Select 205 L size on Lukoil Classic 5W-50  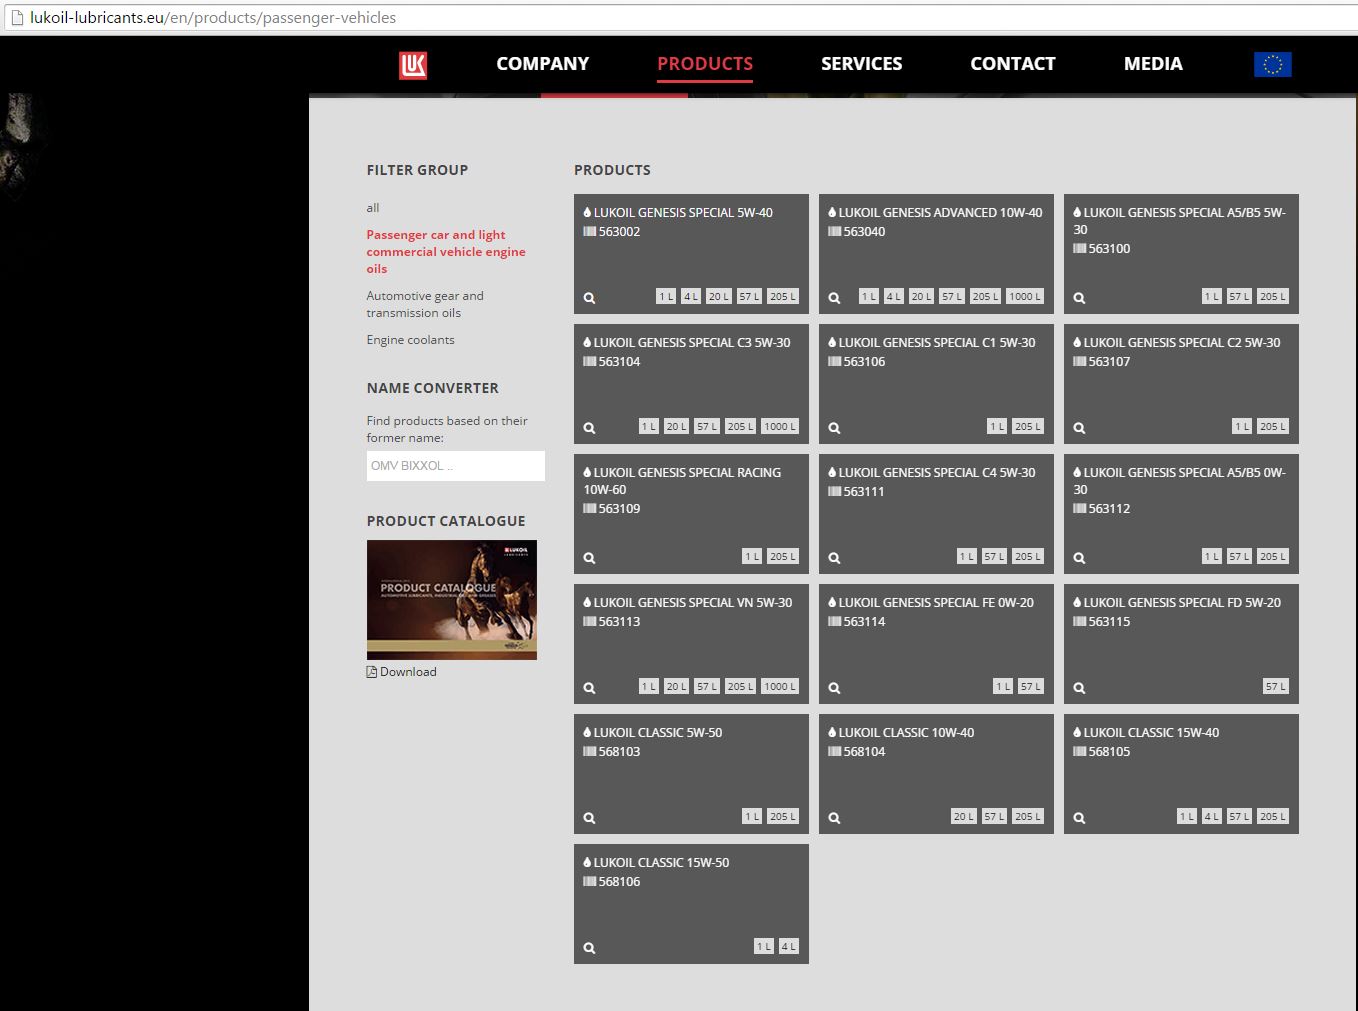tap(783, 817)
